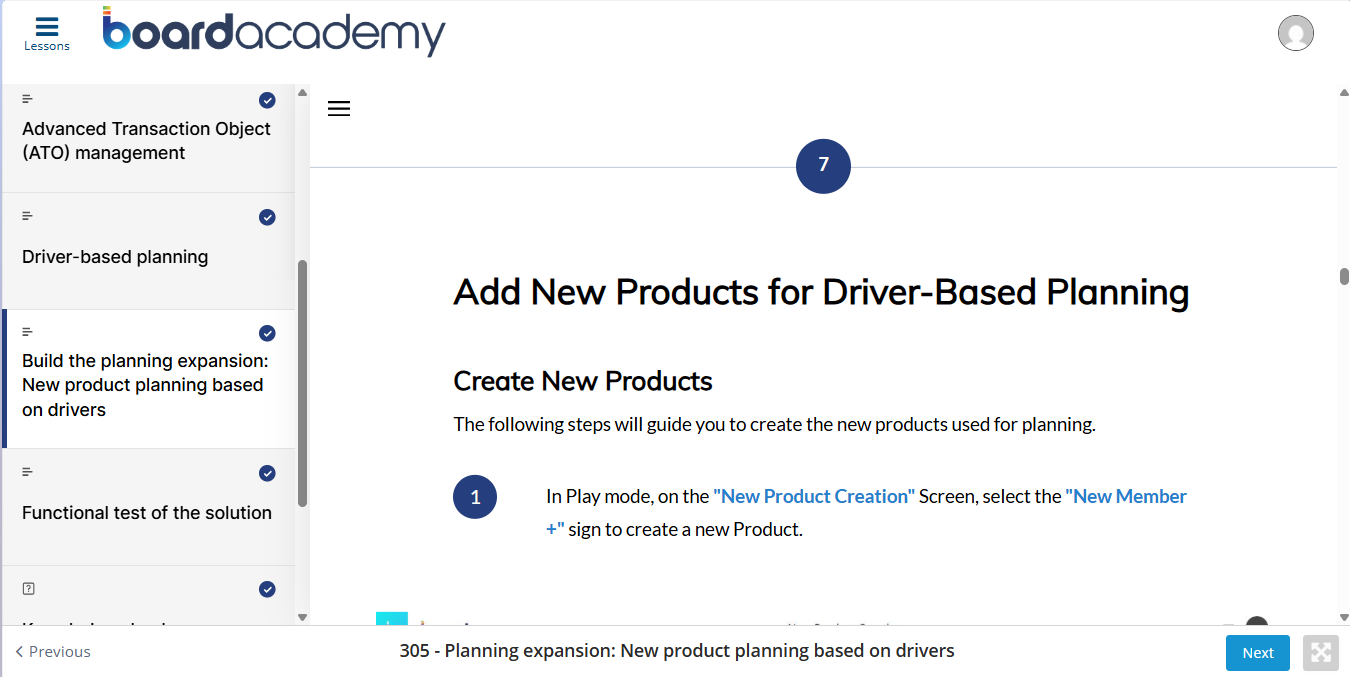Open the content hamburger menu icon
The width and height of the screenshot is (1350, 677).
point(339,109)
